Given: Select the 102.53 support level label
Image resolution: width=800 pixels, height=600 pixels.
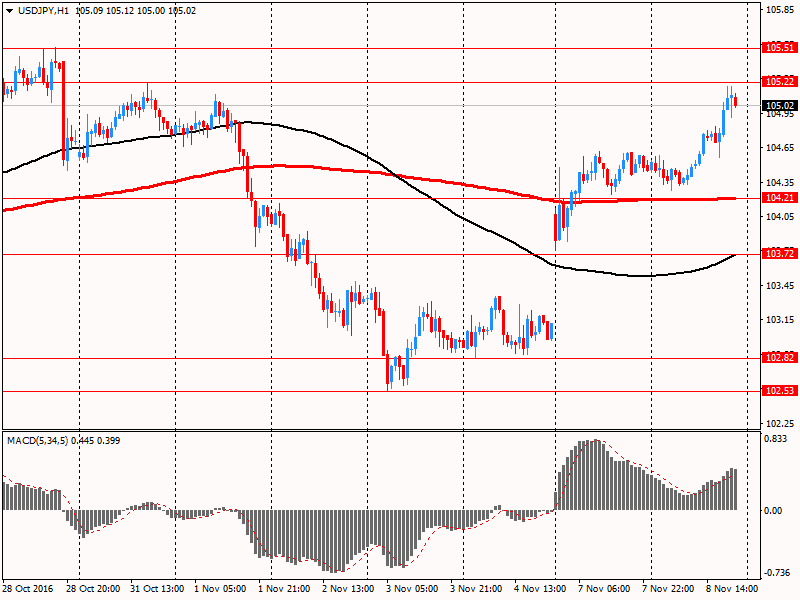Looking at the screenshot, I should click(779, 390).
